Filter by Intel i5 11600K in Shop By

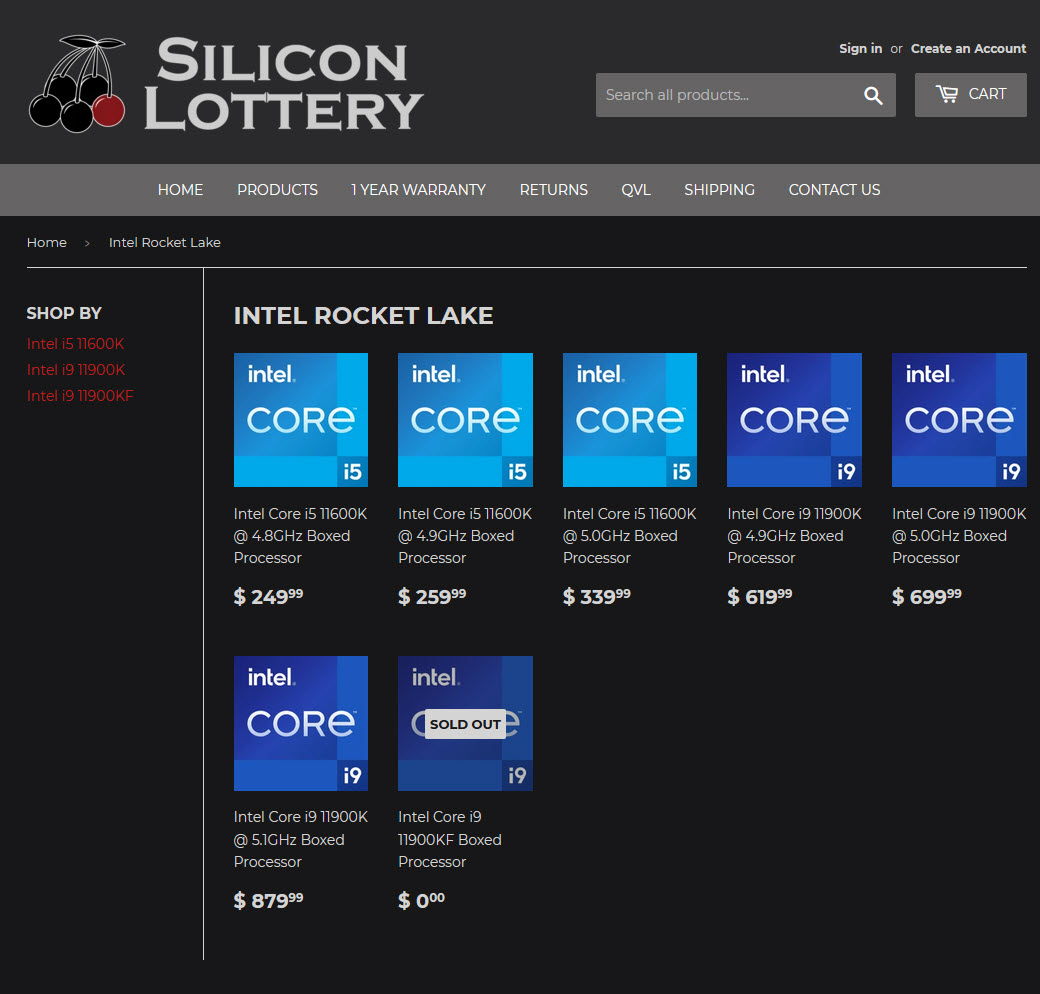click(75, 343)
